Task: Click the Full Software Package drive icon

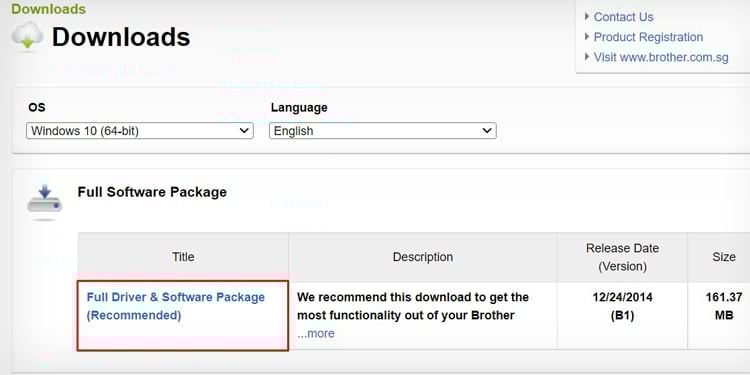Action: (44, 201)
